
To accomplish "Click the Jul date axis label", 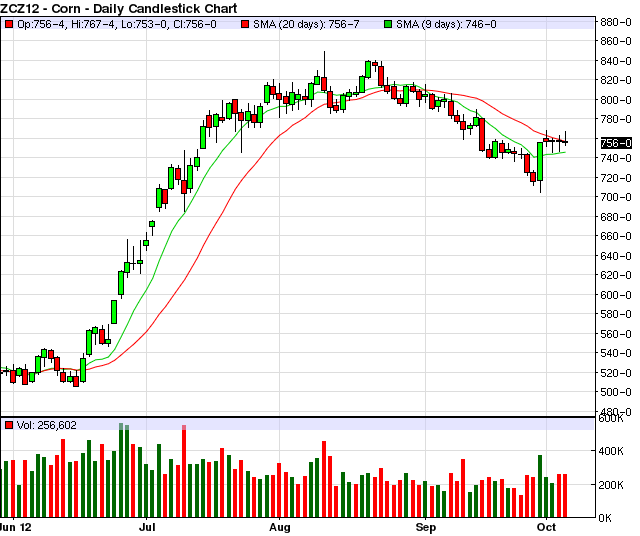I will 147,527.
